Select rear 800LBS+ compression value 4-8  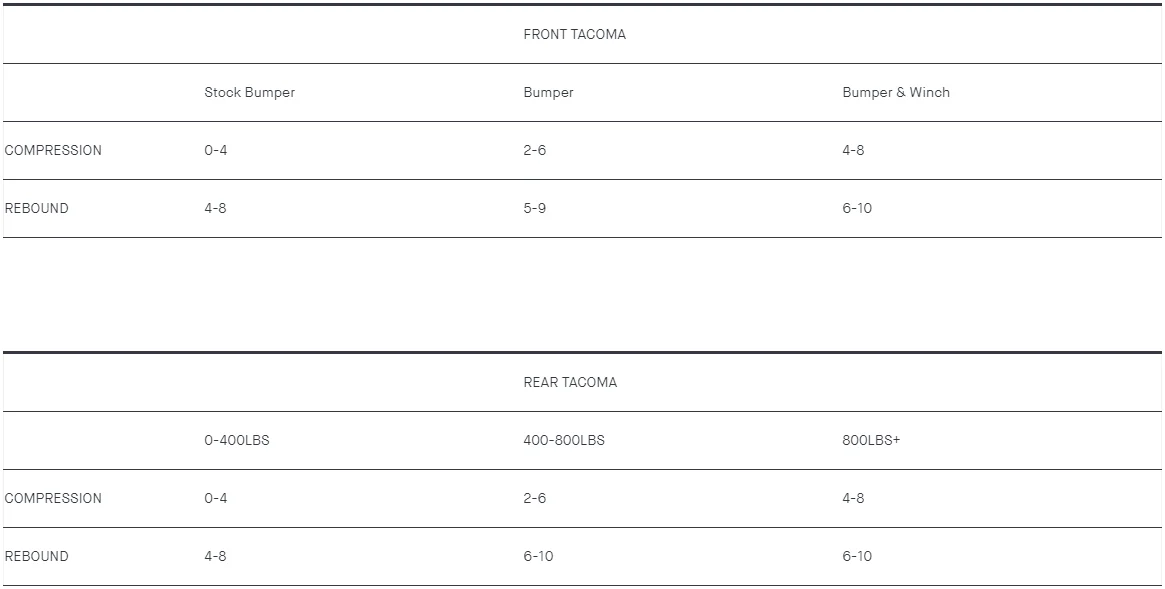click(x=853, y=498)
